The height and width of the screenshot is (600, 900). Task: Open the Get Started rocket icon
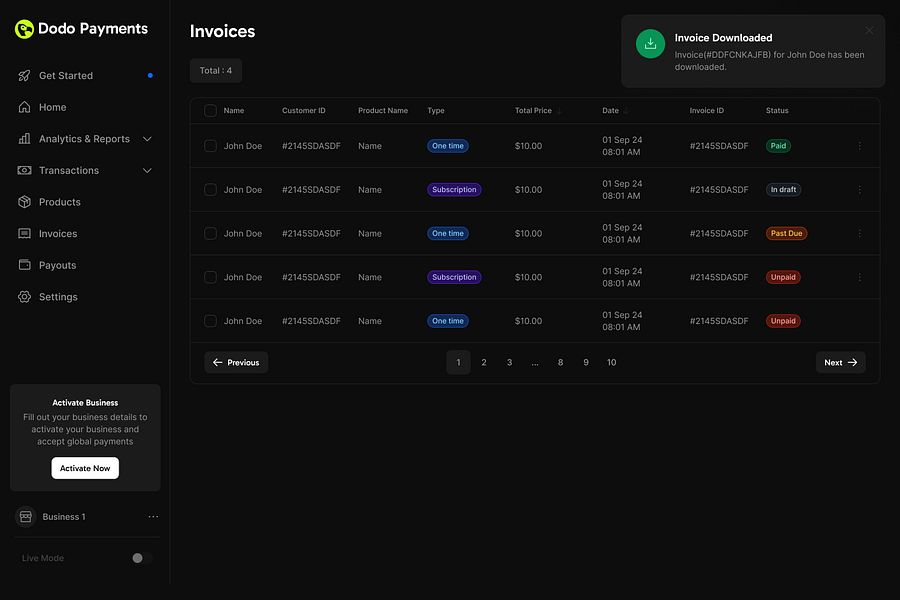24,75
